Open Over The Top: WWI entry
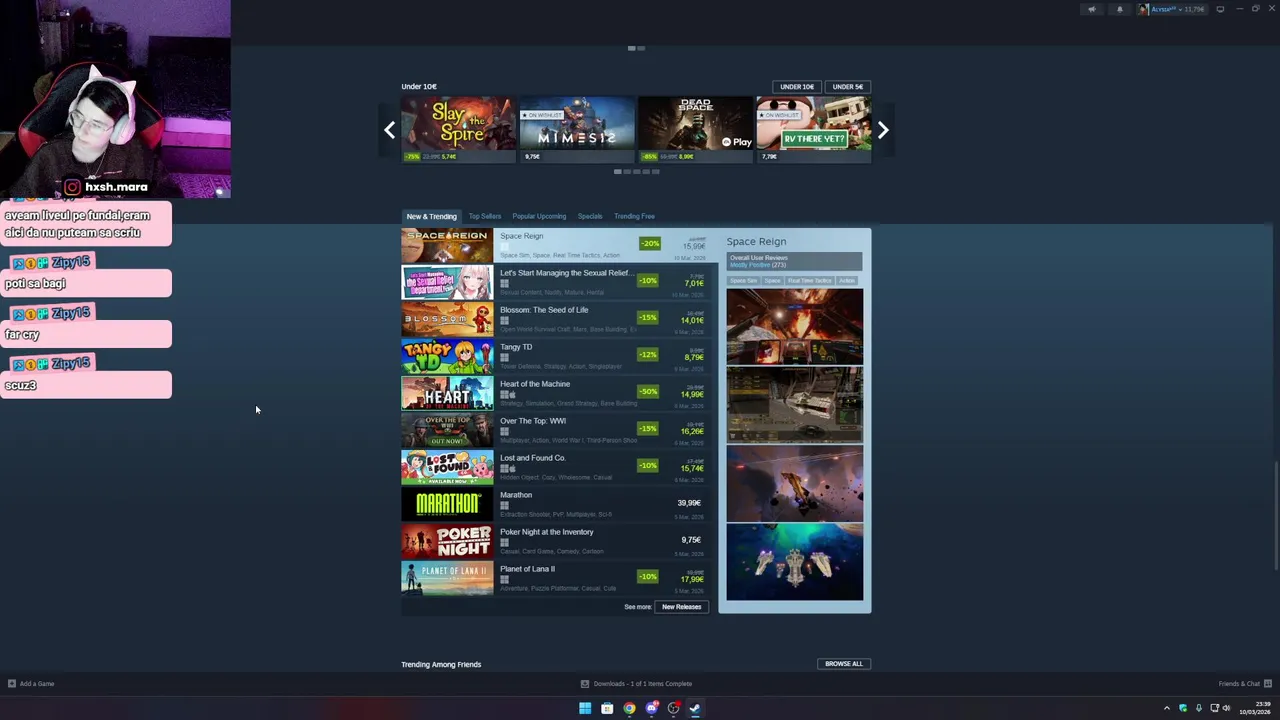The image size is (1280, 720). click(x=557, y=431)
